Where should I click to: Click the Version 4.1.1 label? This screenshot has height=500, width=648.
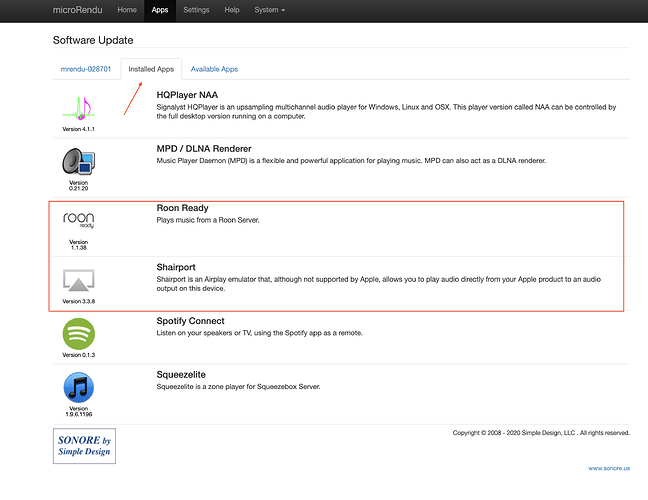(79, 129)
